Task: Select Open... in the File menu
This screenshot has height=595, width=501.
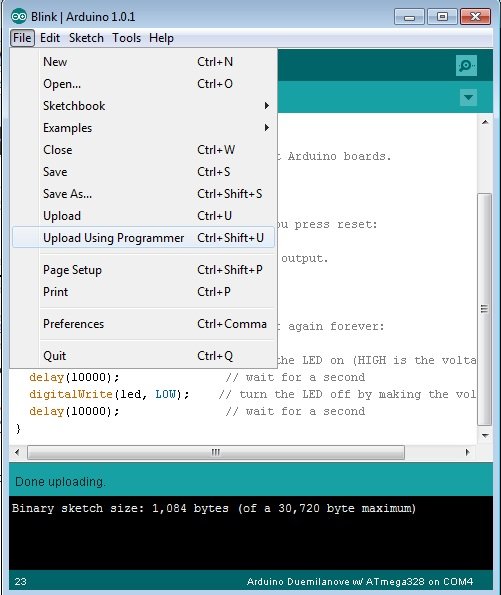Action: click(x=143, y=84)
